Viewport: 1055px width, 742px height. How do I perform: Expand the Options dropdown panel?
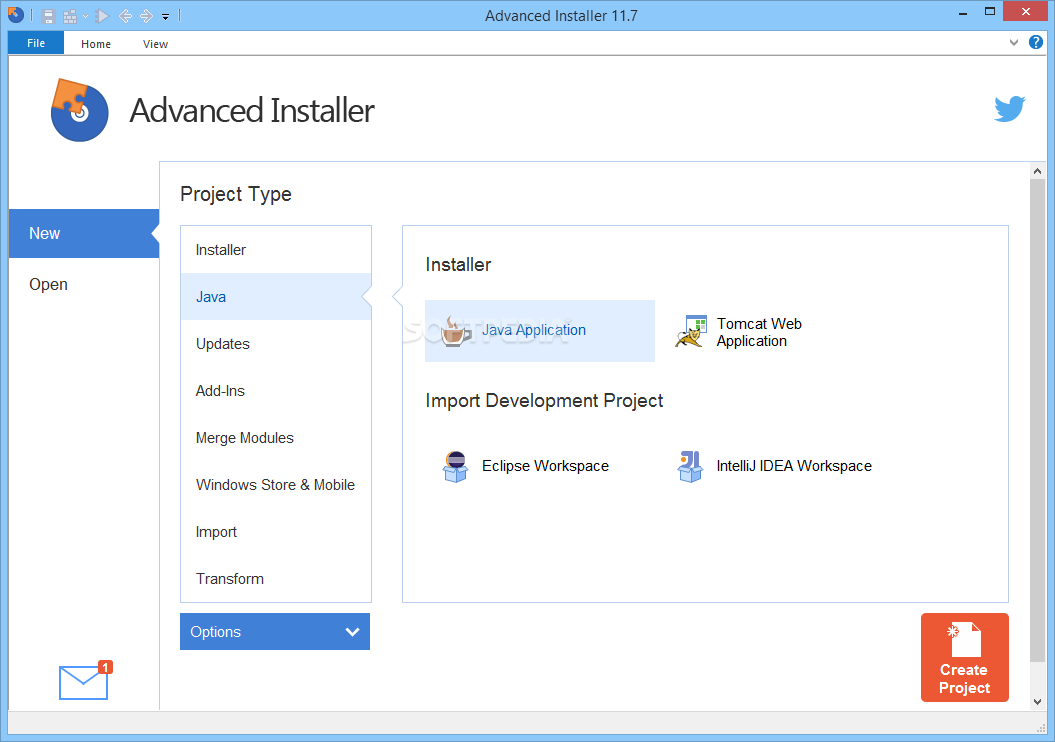(x=275, y=632)
